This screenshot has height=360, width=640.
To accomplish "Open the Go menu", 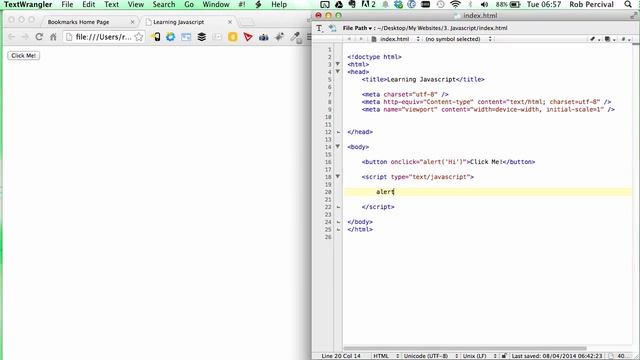I will click(x=189, y=4).
